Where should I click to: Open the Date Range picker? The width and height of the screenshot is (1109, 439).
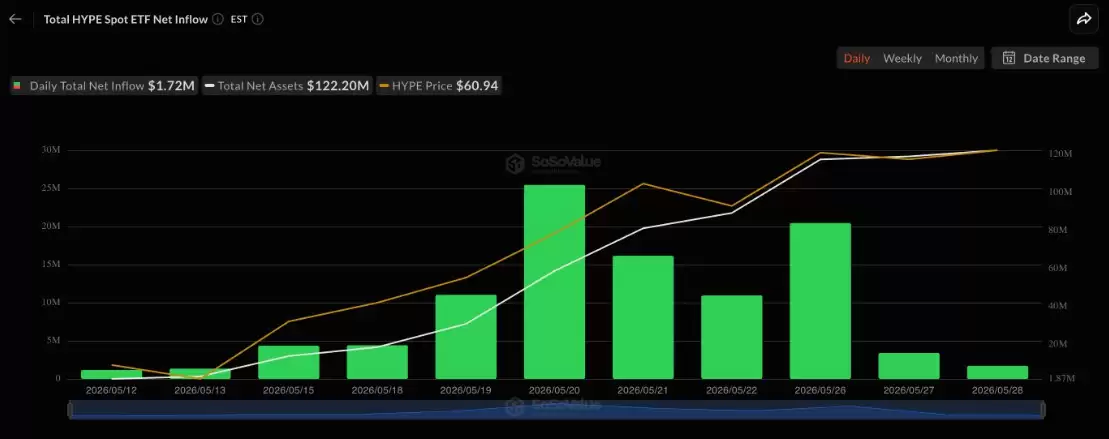1044,58
